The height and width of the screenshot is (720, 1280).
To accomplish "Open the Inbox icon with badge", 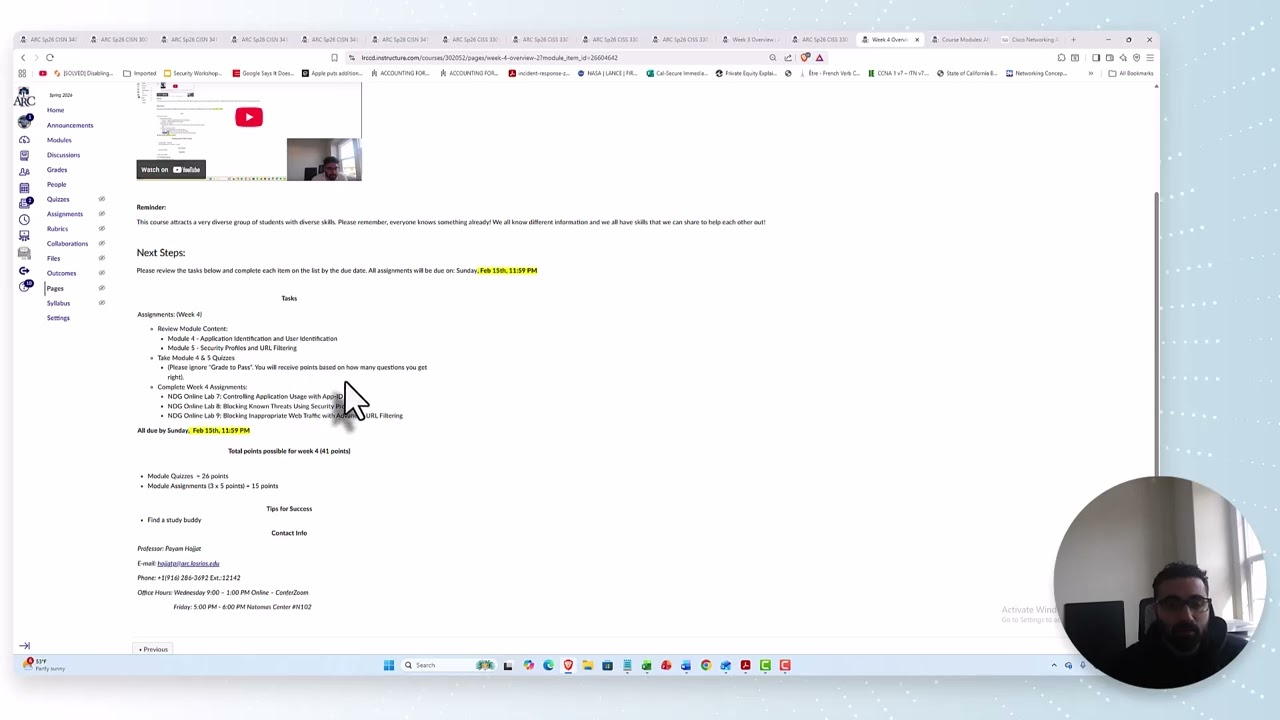I will tap(24, 203).
